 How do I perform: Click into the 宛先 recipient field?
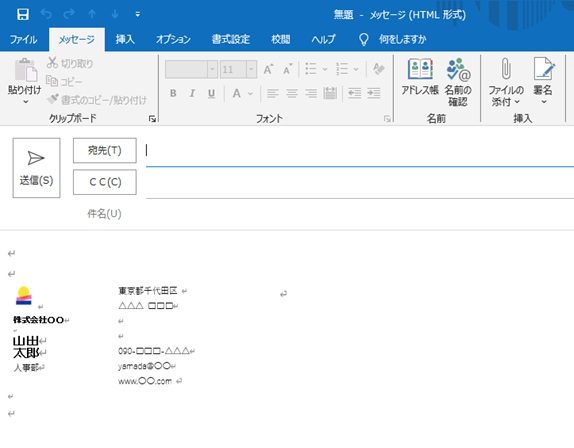360,150
